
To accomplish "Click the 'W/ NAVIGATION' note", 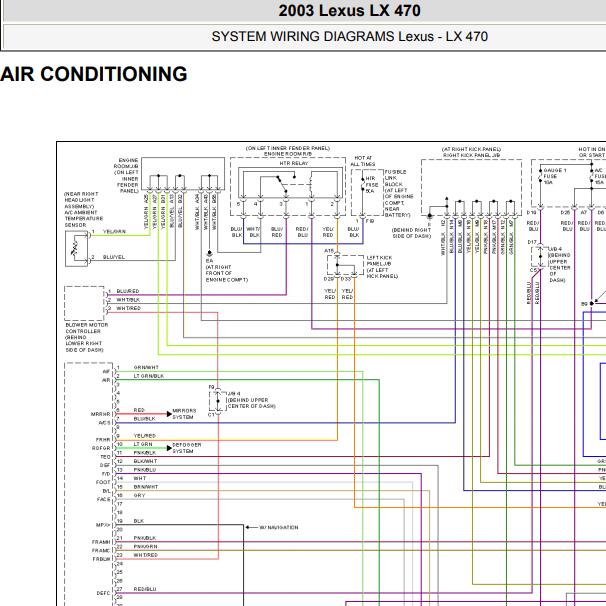I will pyautogui.click(x=279, y=528).
